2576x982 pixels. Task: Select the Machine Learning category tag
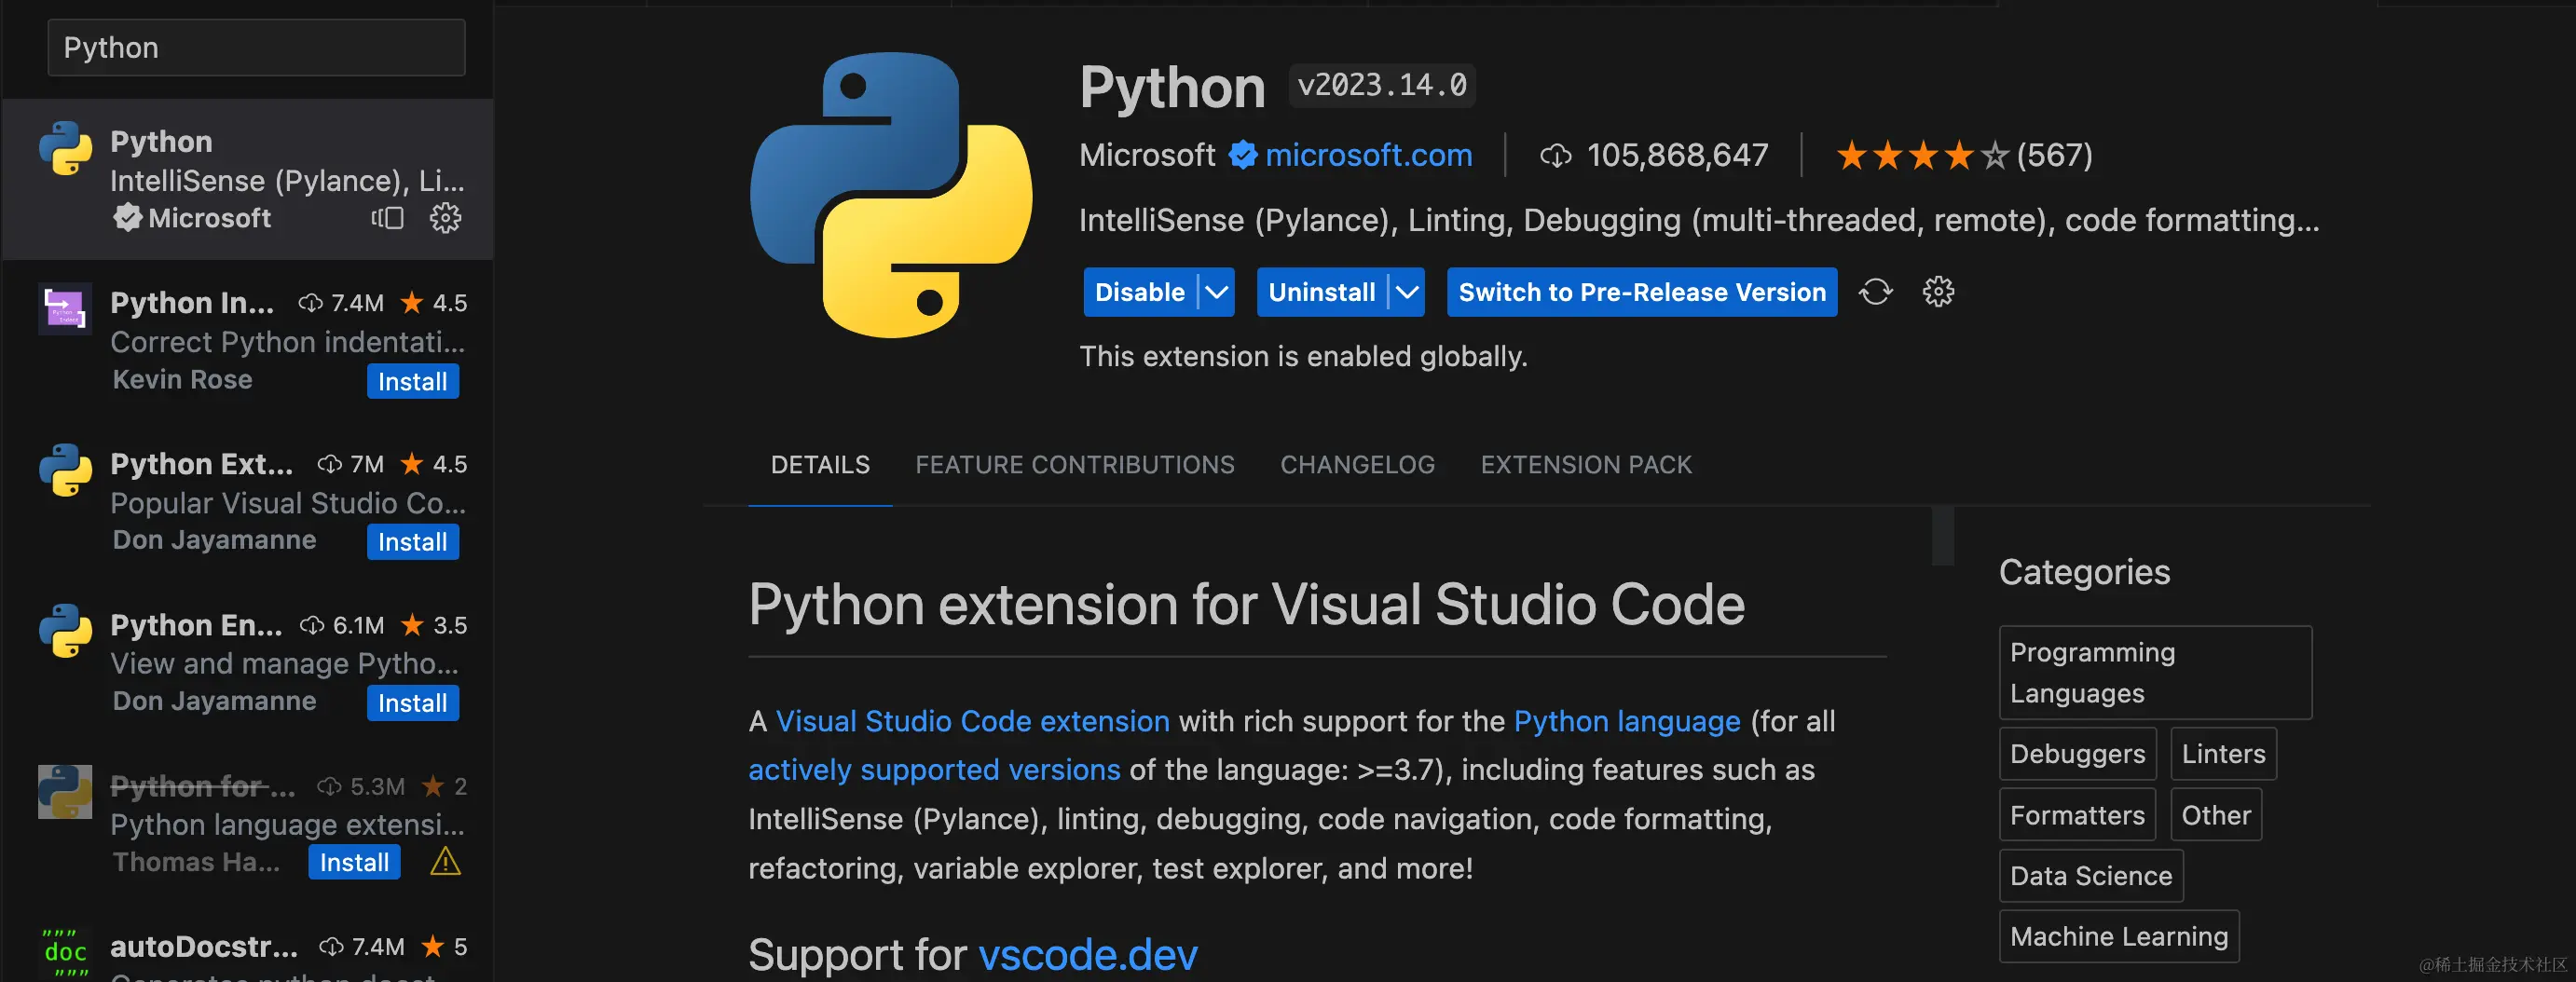point(2118,936)
